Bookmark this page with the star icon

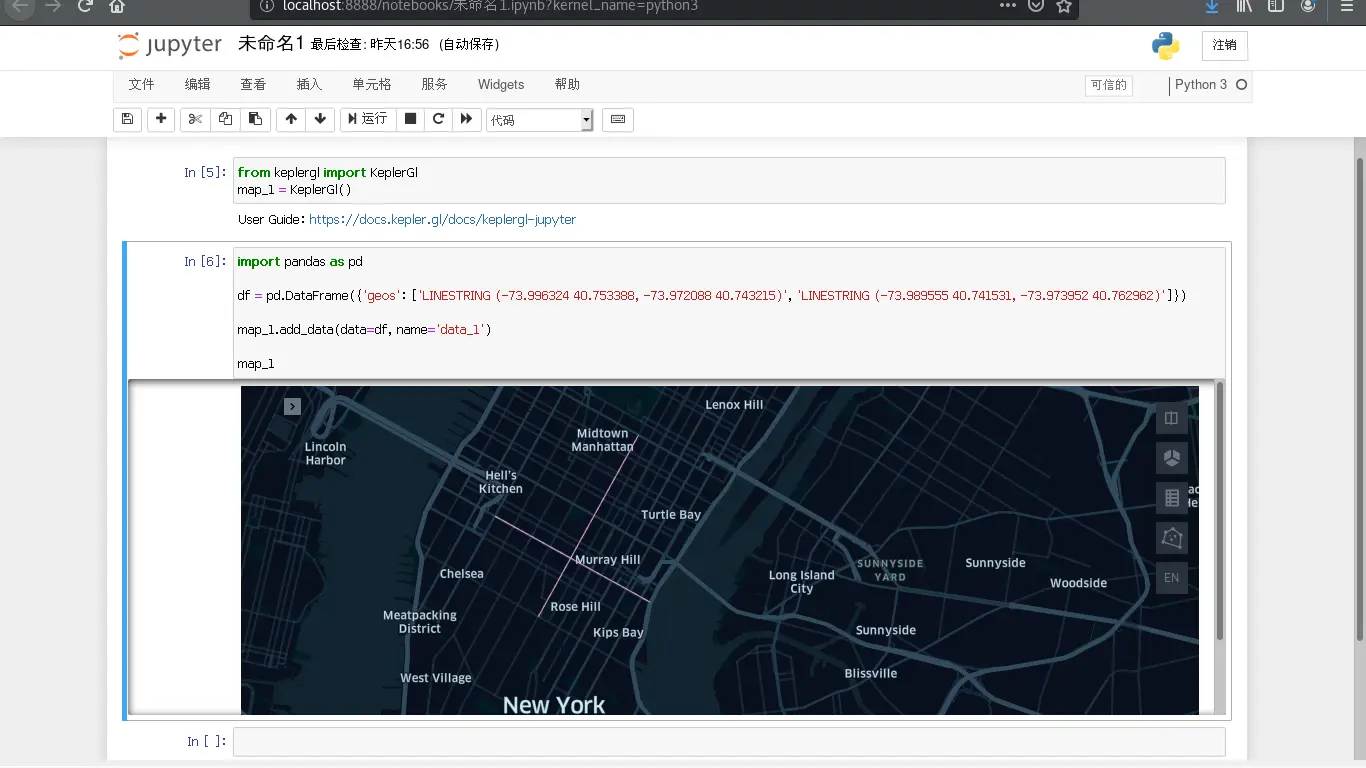pyautogui.click(x=1064, y=6)
